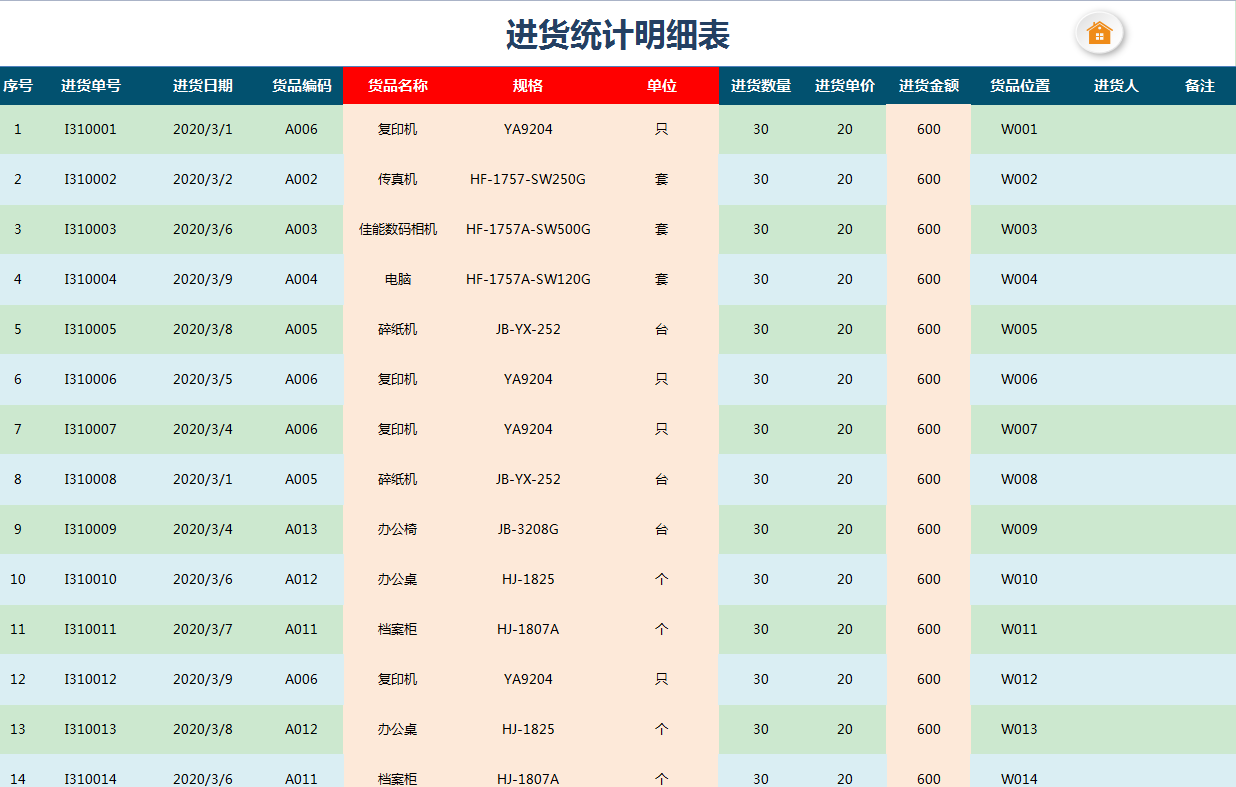Image resolution: width=1236 pixels, height=787 pixels.
Task: Select order number I310007
Action: point(91,429)
